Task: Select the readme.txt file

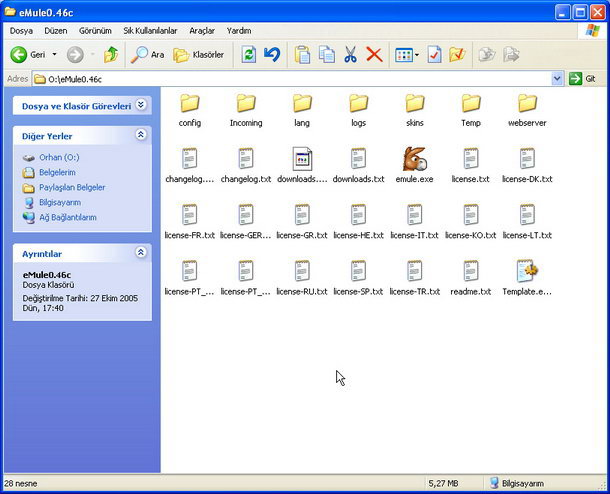Action: pos(471,278)
